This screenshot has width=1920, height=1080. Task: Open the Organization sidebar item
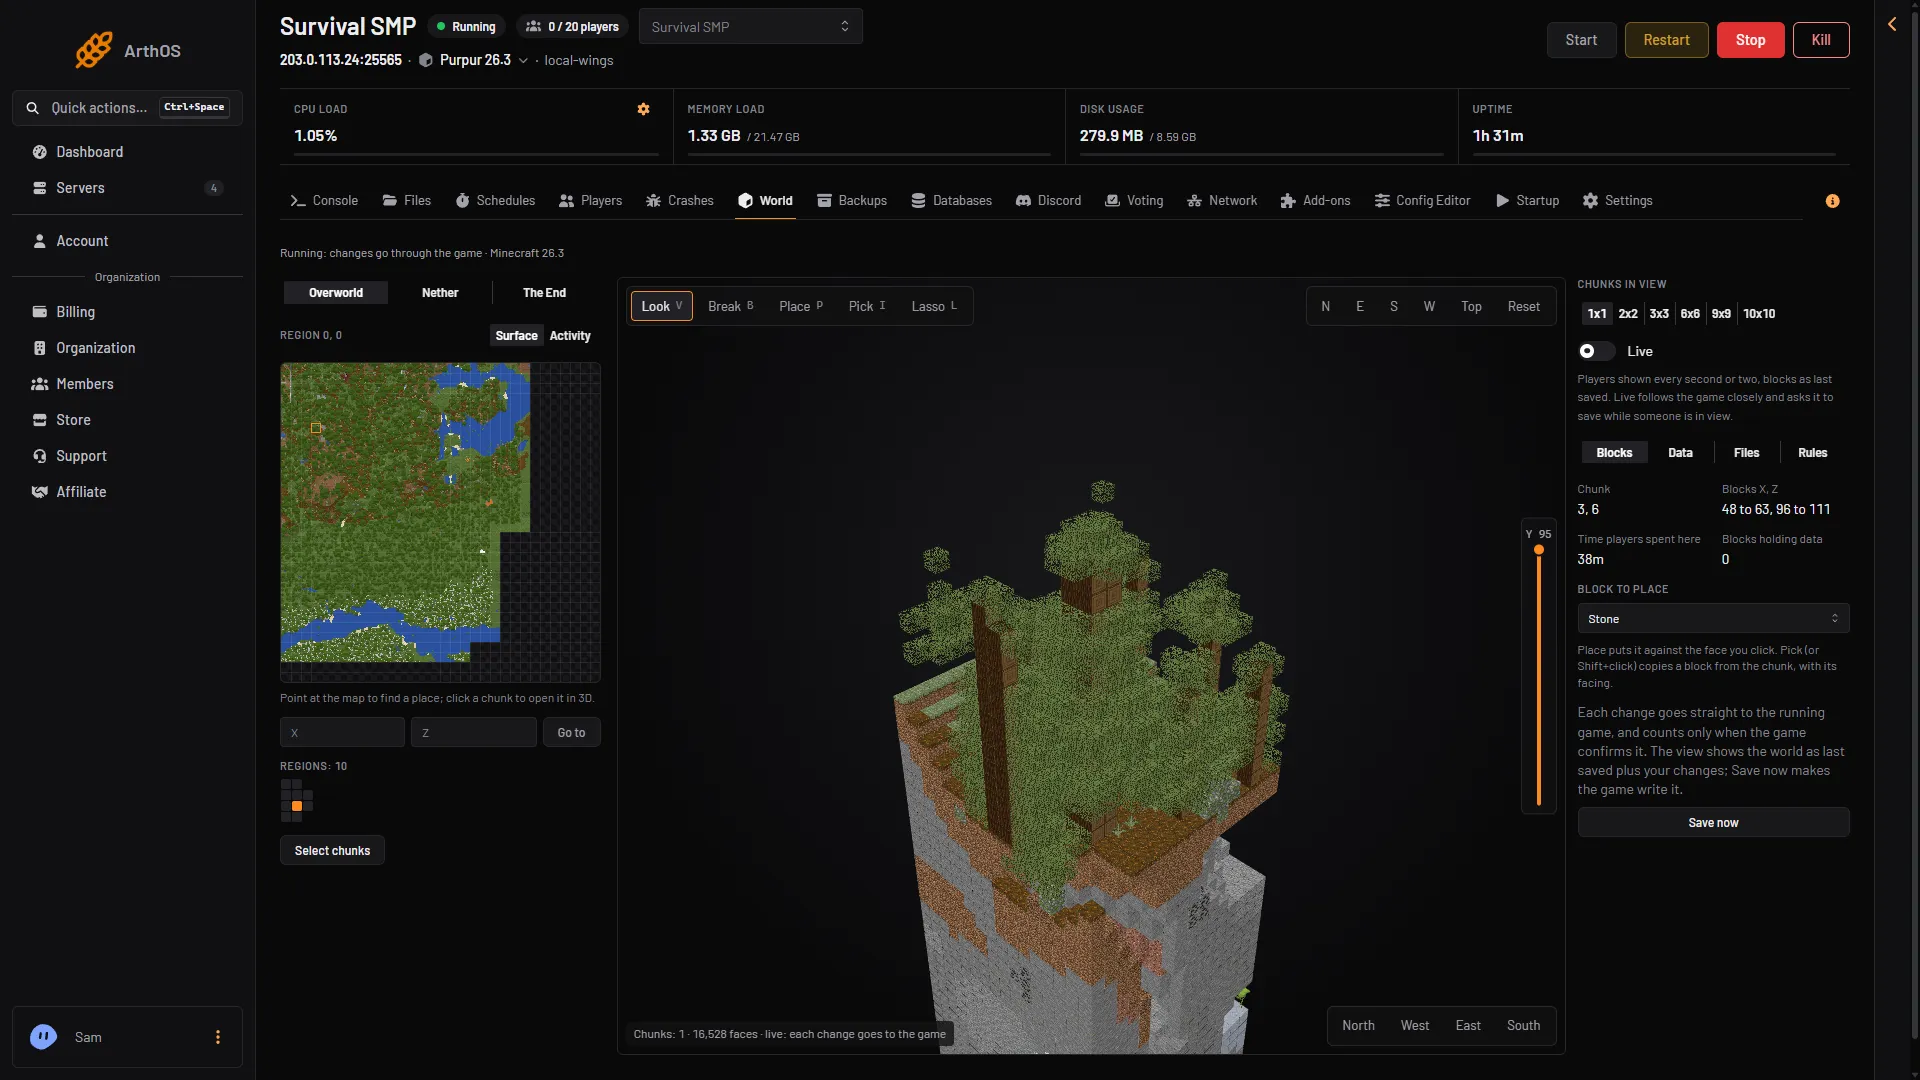point(127,348)
